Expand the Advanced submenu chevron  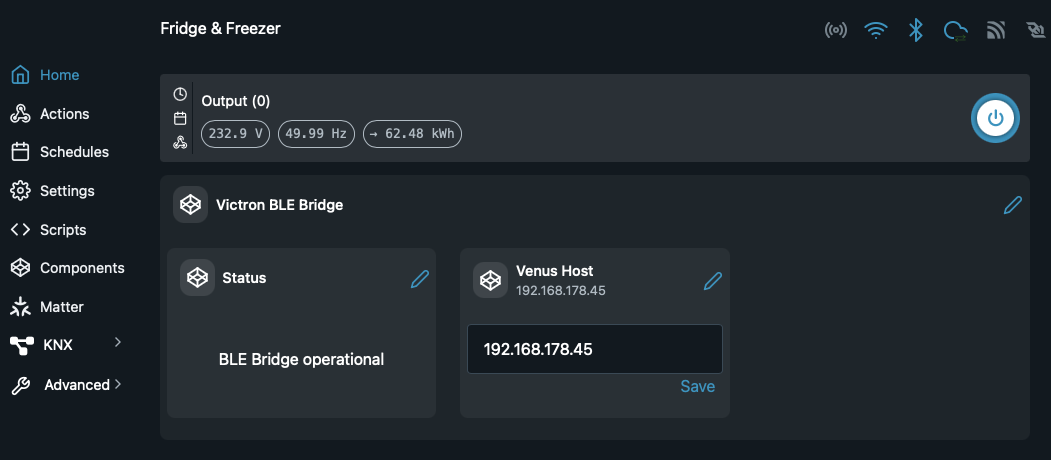point(118,384)
